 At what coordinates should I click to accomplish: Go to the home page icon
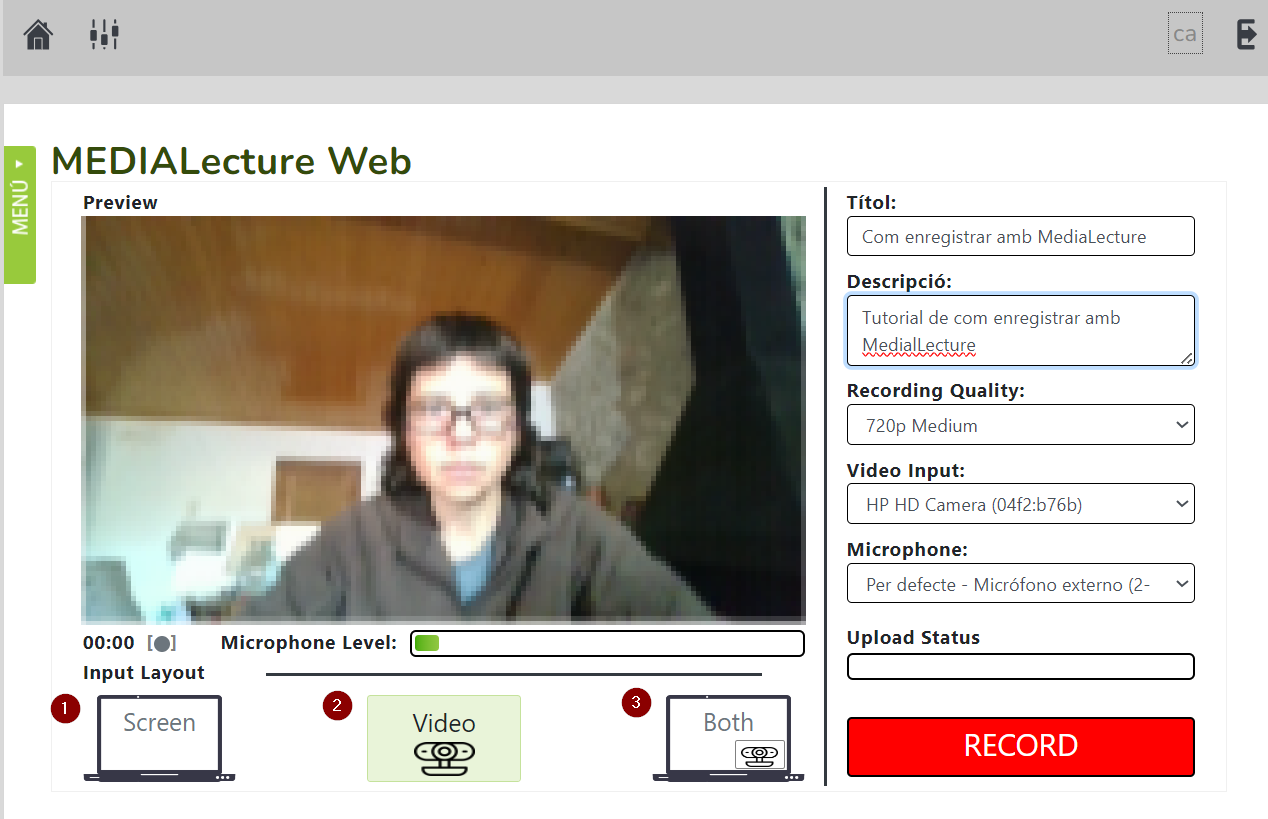(39, 35)
